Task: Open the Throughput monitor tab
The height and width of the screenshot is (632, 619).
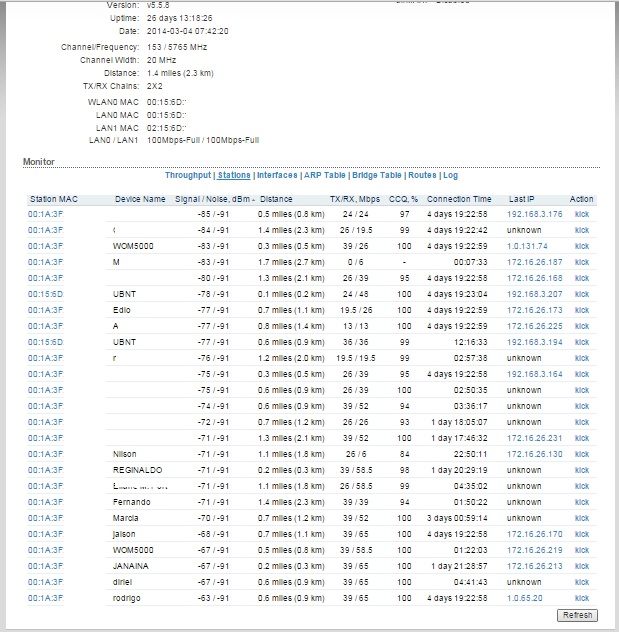Action: tap(188, 175)
